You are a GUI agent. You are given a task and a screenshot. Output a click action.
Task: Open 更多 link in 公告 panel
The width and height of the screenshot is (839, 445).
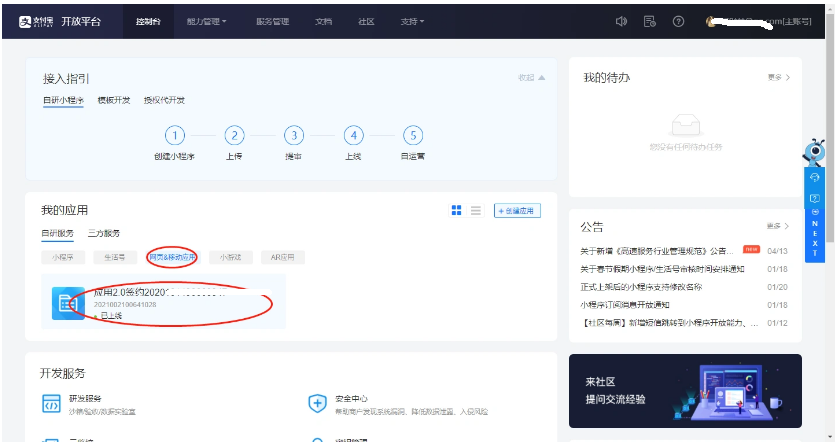click(778, 226)
